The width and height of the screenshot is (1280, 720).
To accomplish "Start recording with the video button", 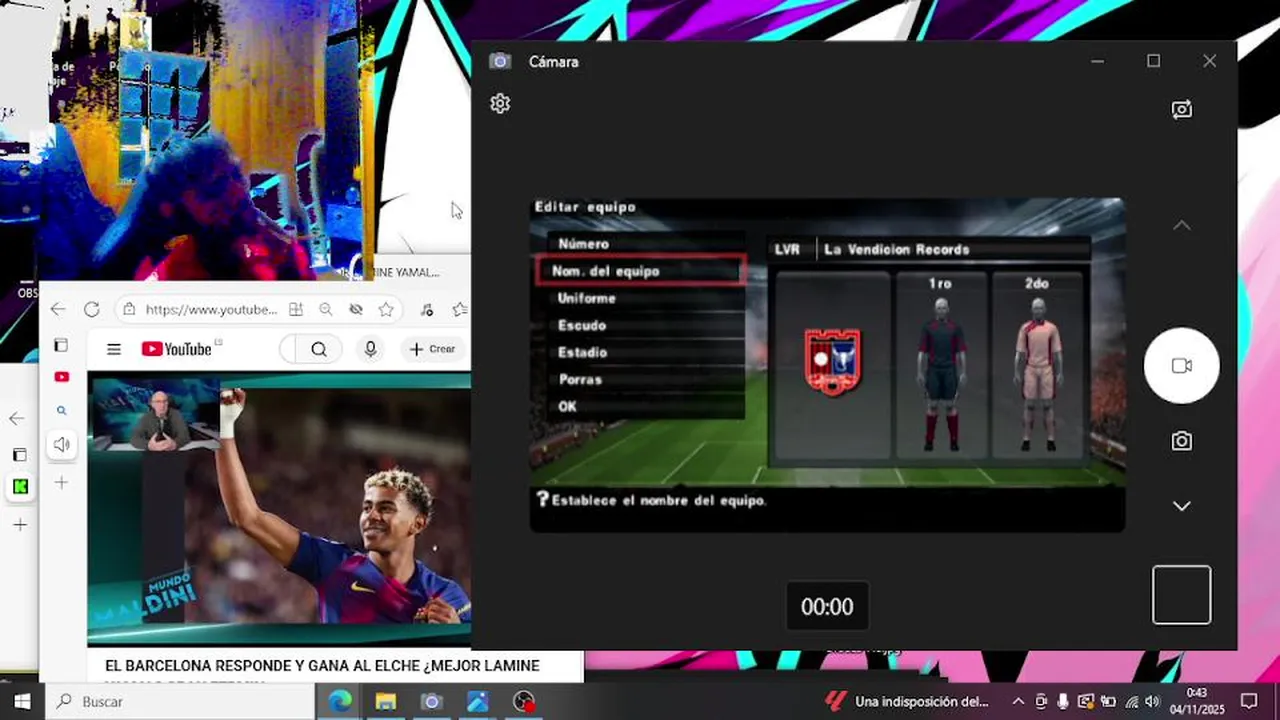I will 1181,366.
